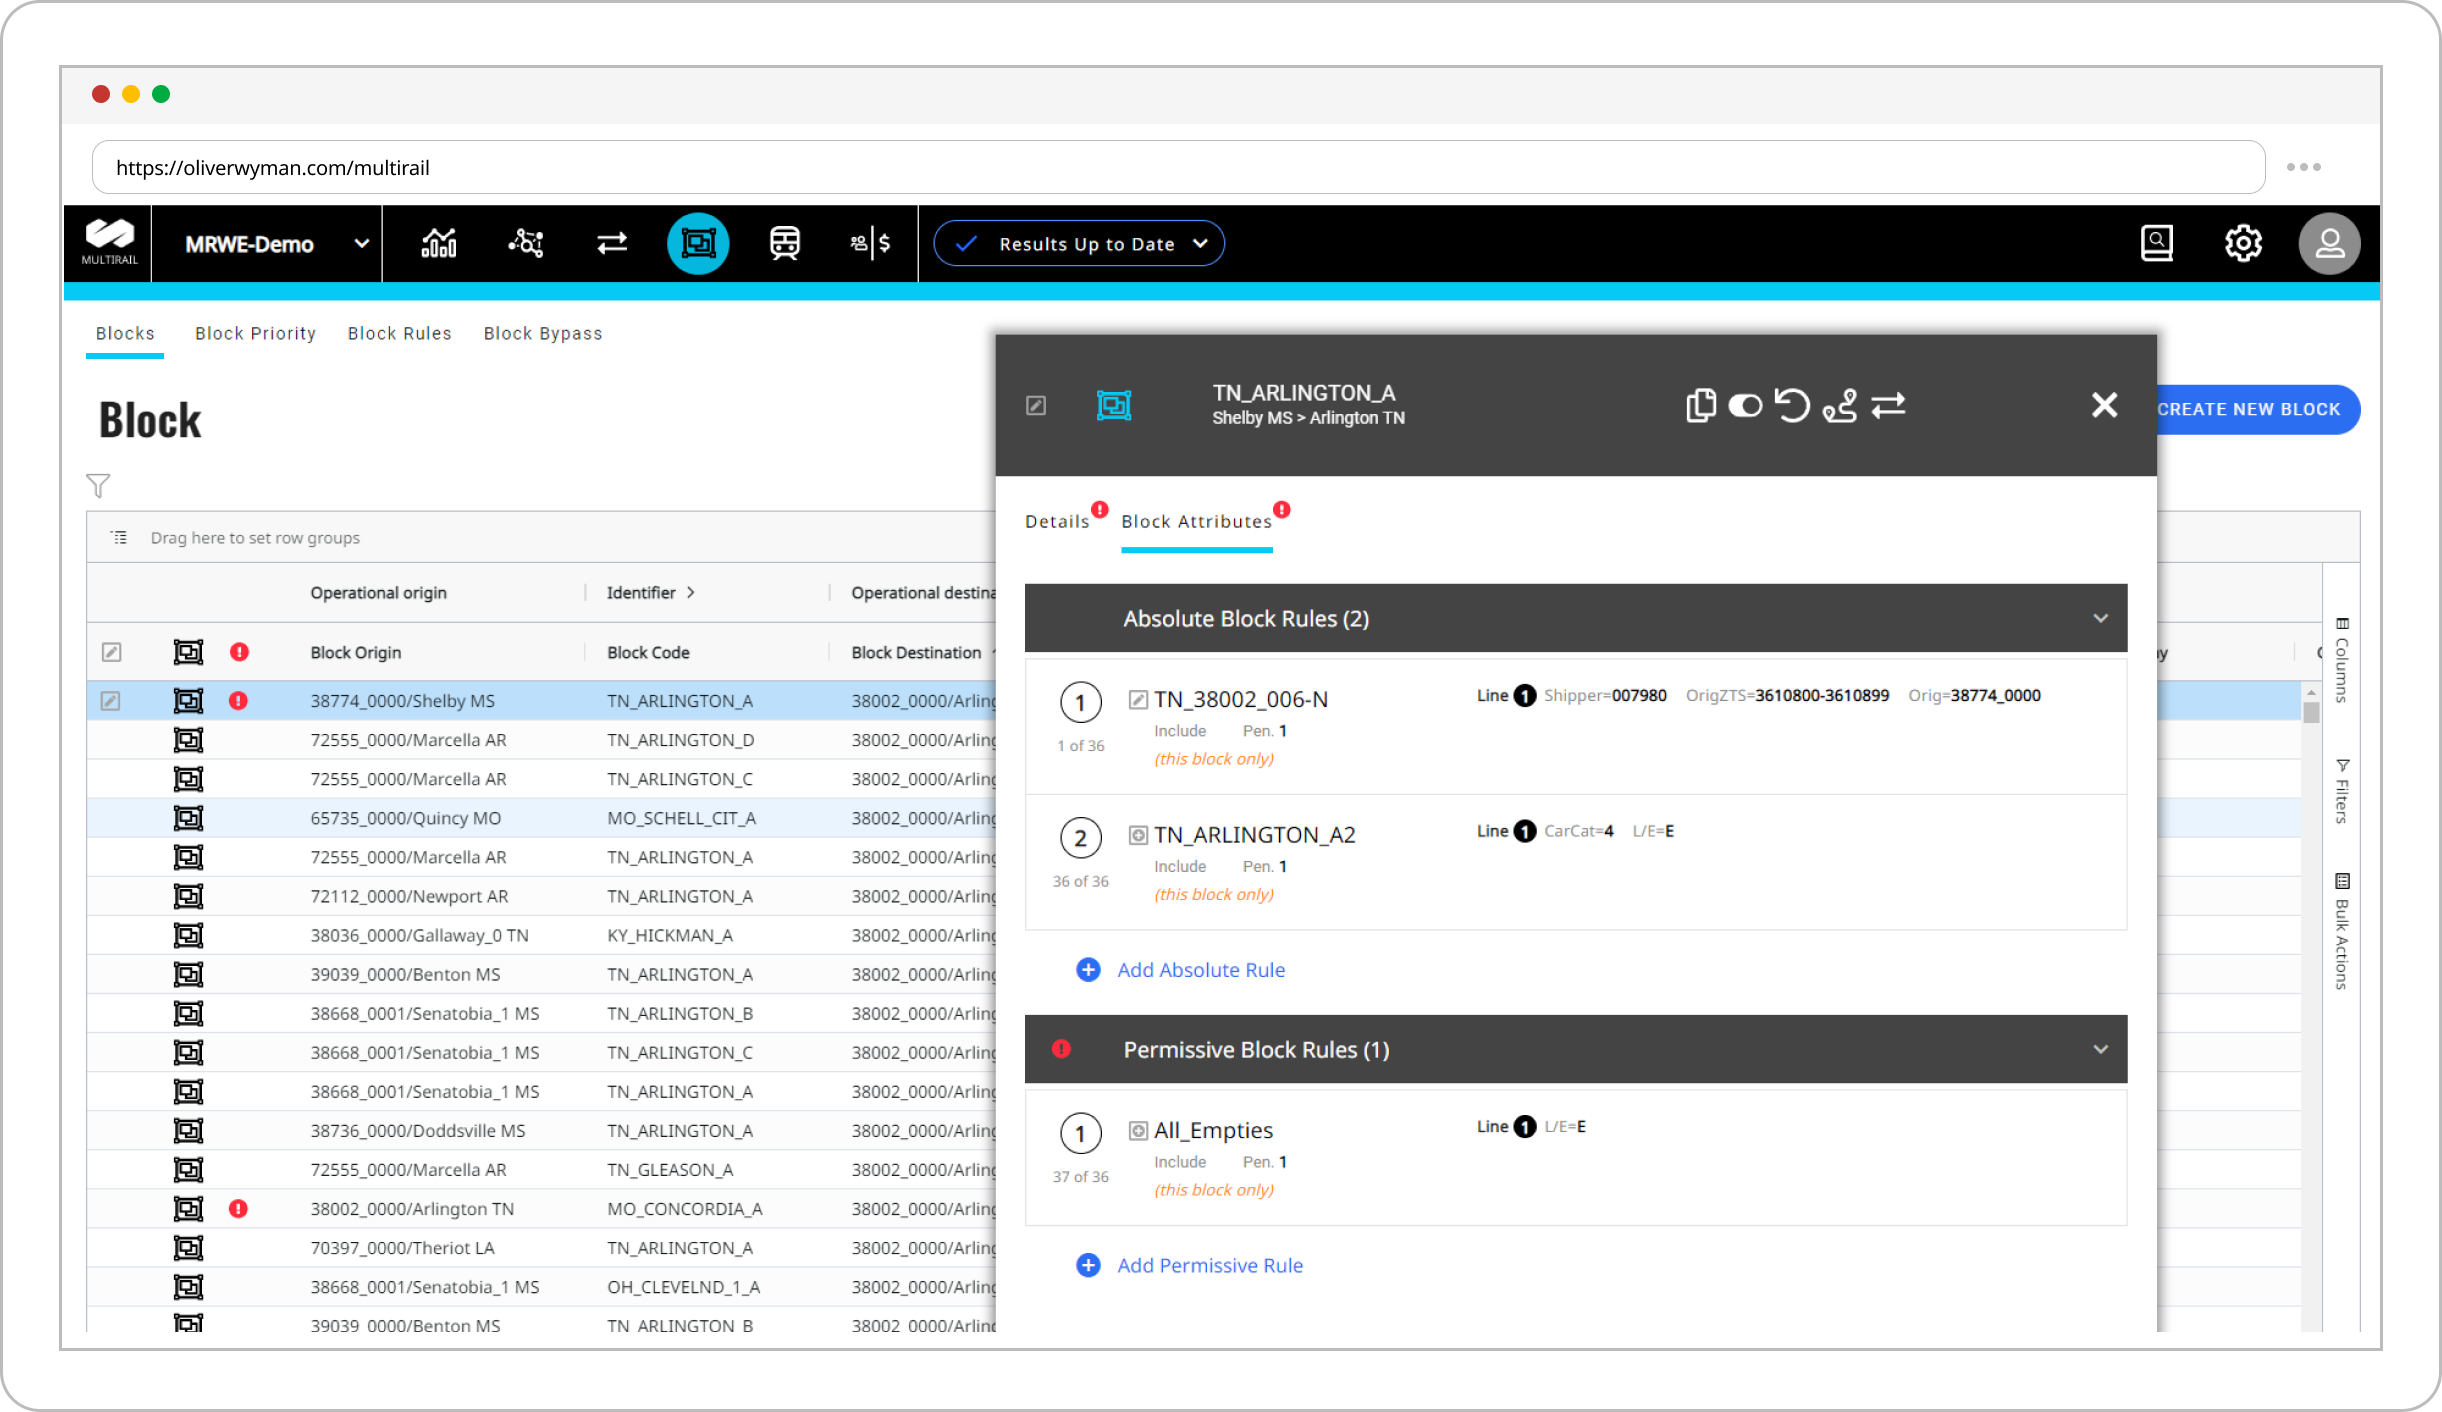Select the Block Attributes tab
Image resolution: width=2442 pixels, height=1412 pixels.
[x=1197, y=522]
